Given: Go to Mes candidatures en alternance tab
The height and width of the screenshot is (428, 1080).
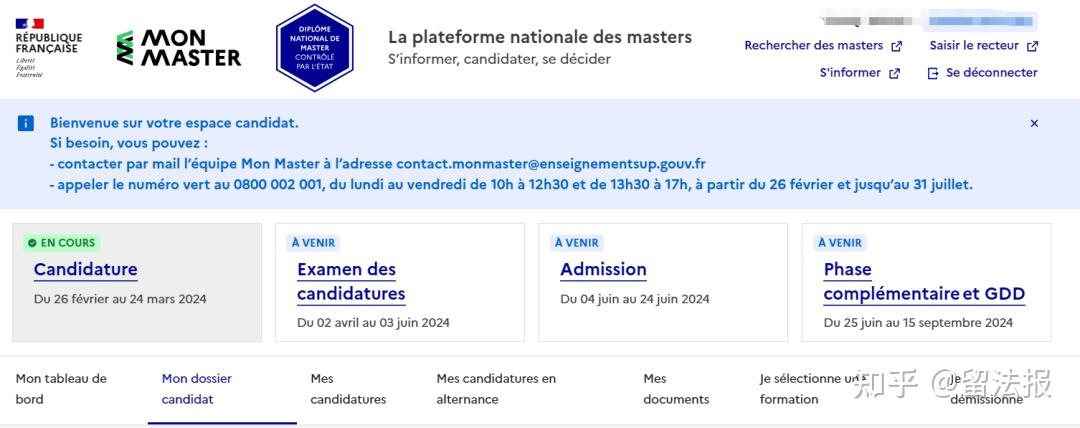Looking at the screenshot, I should pyautogui.click(x=496, y=389).
